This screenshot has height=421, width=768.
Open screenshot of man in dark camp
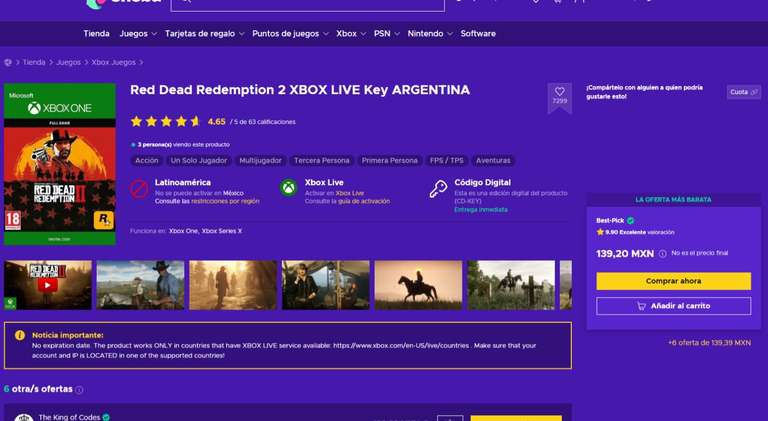[326, 285]
